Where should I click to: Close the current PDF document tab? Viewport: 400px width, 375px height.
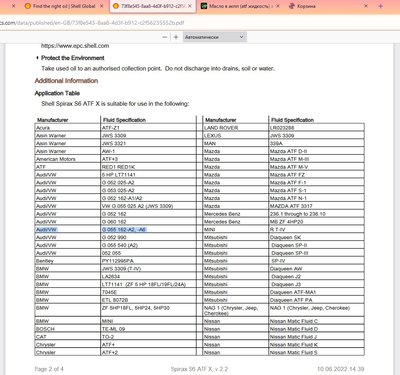[190, 6]
